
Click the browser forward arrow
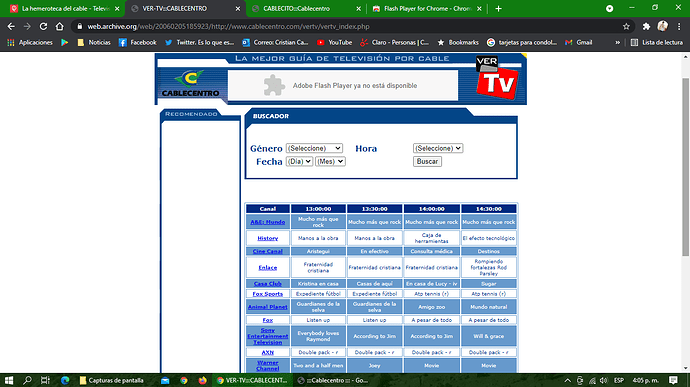pyautogui.click(x=27, y=26)
